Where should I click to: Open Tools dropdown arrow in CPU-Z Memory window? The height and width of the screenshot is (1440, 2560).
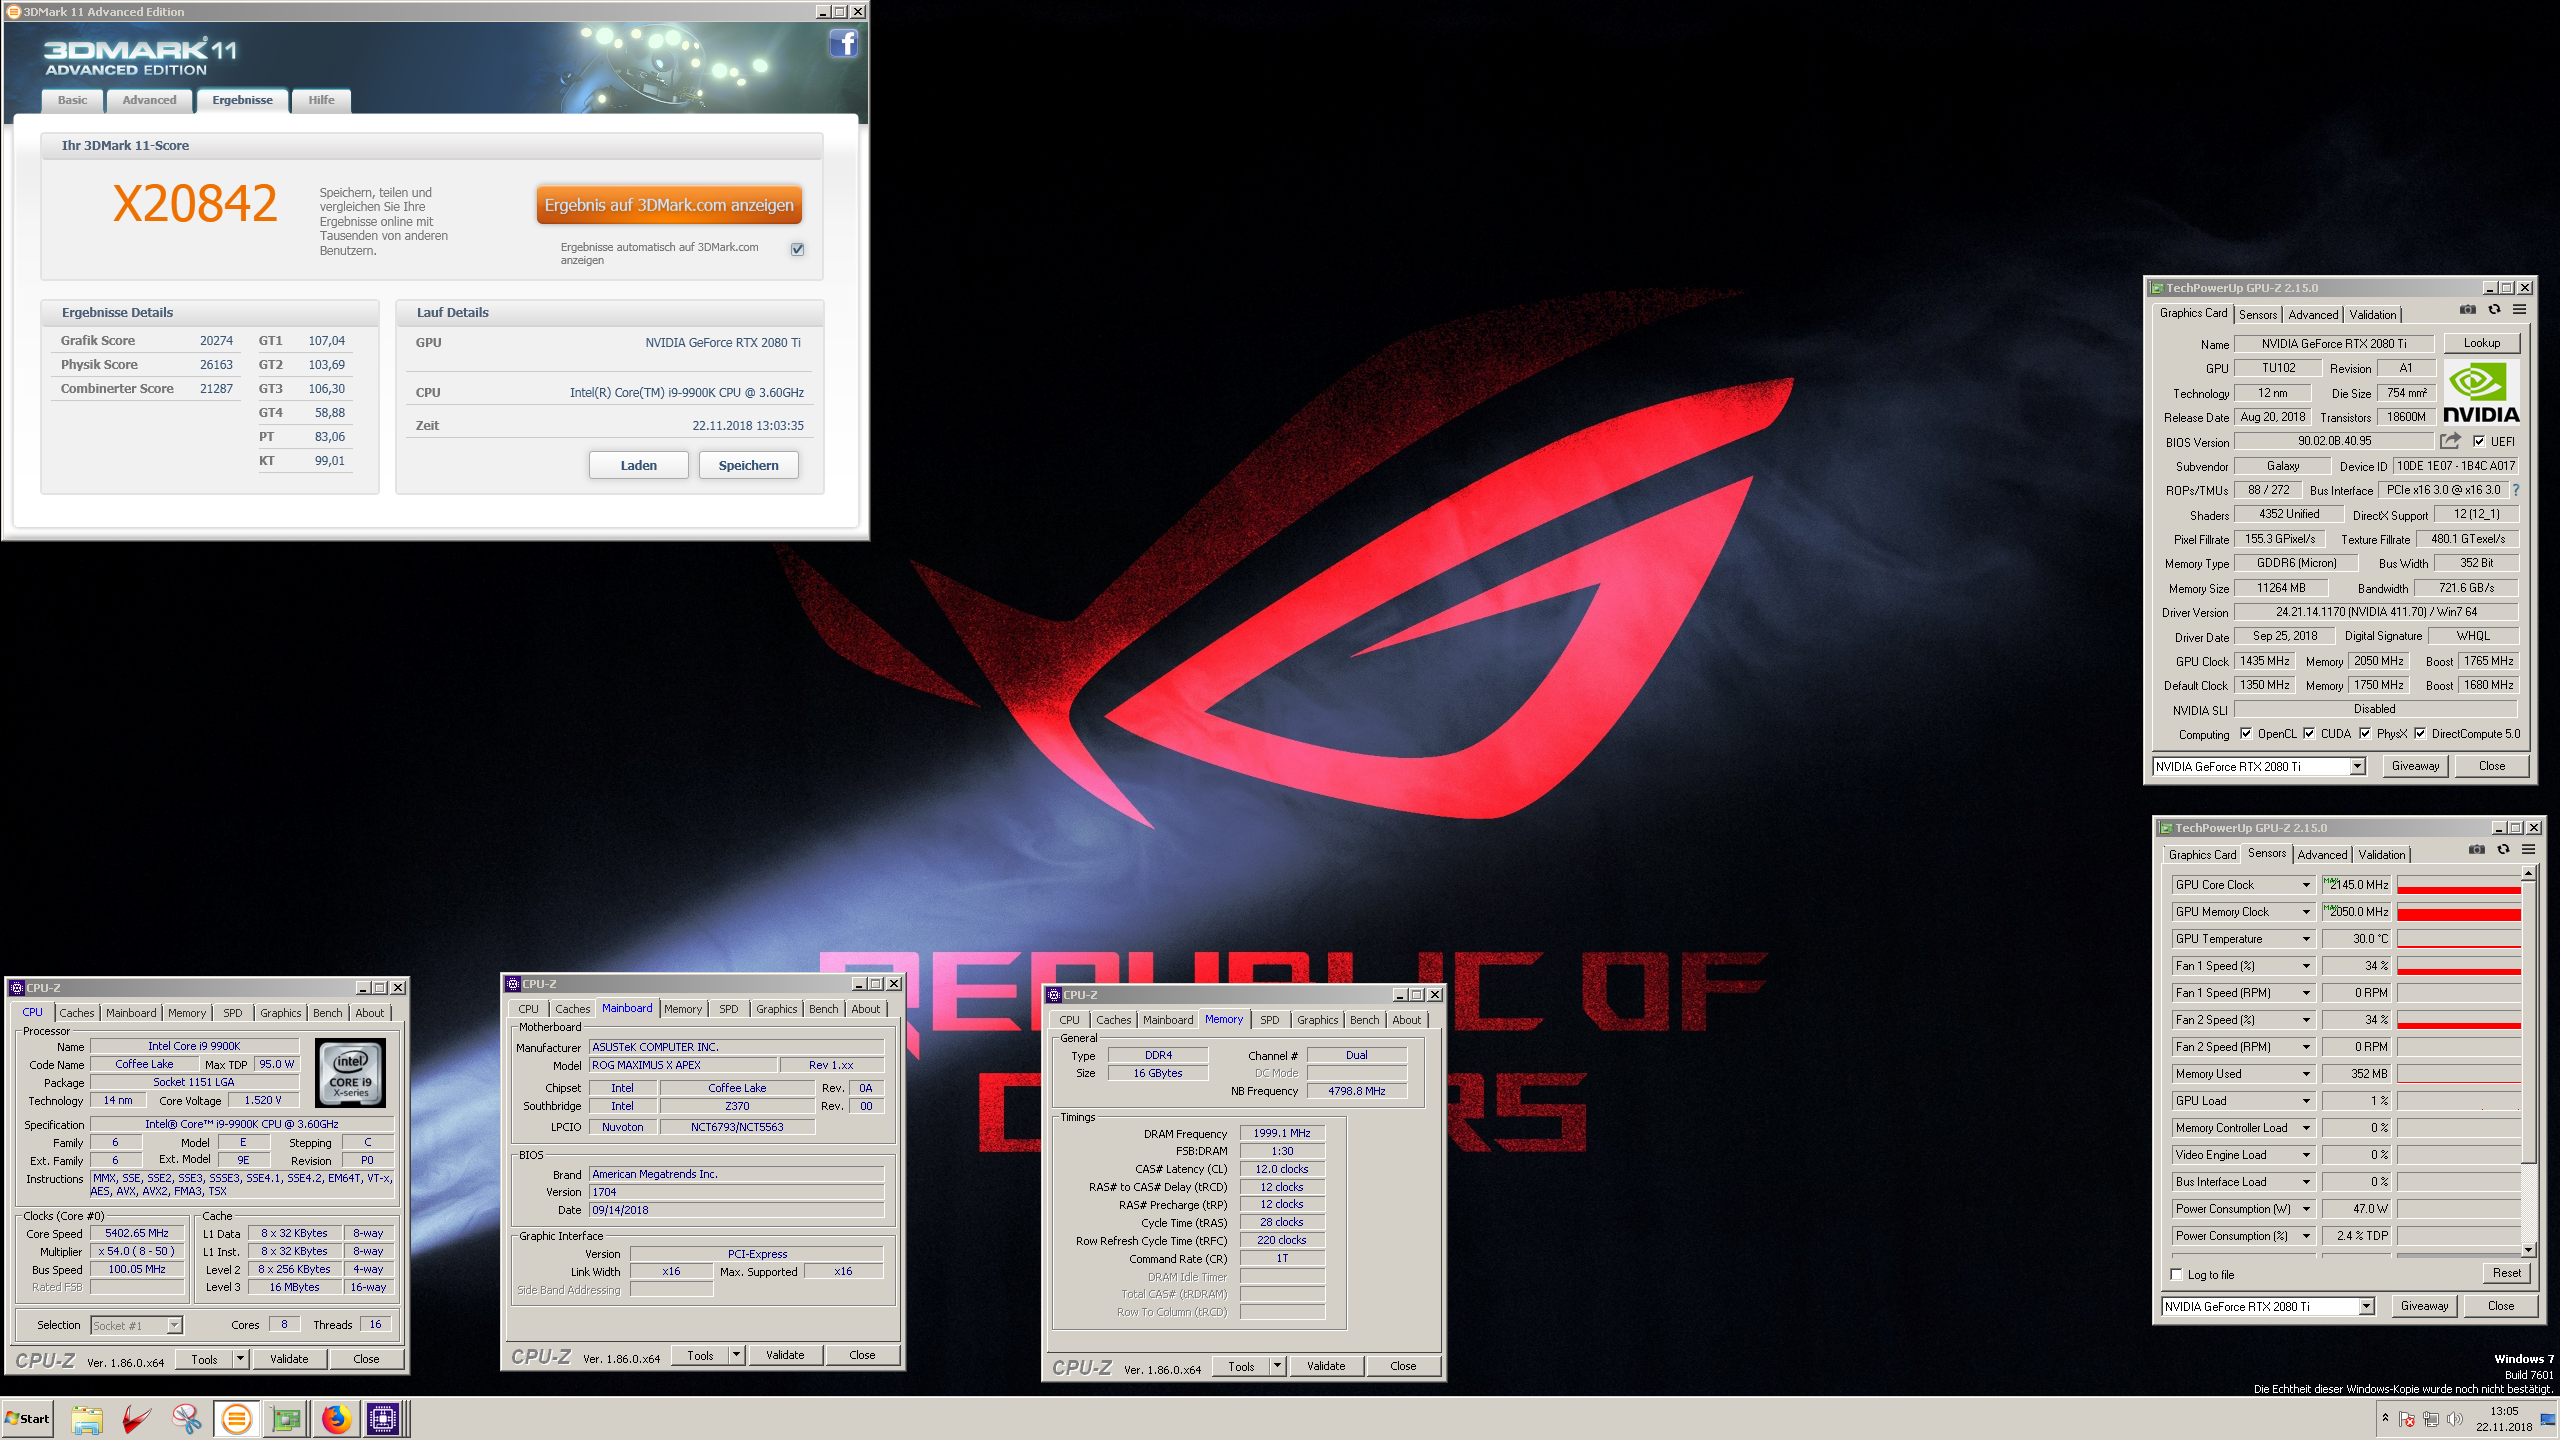click(1277, 1366)
